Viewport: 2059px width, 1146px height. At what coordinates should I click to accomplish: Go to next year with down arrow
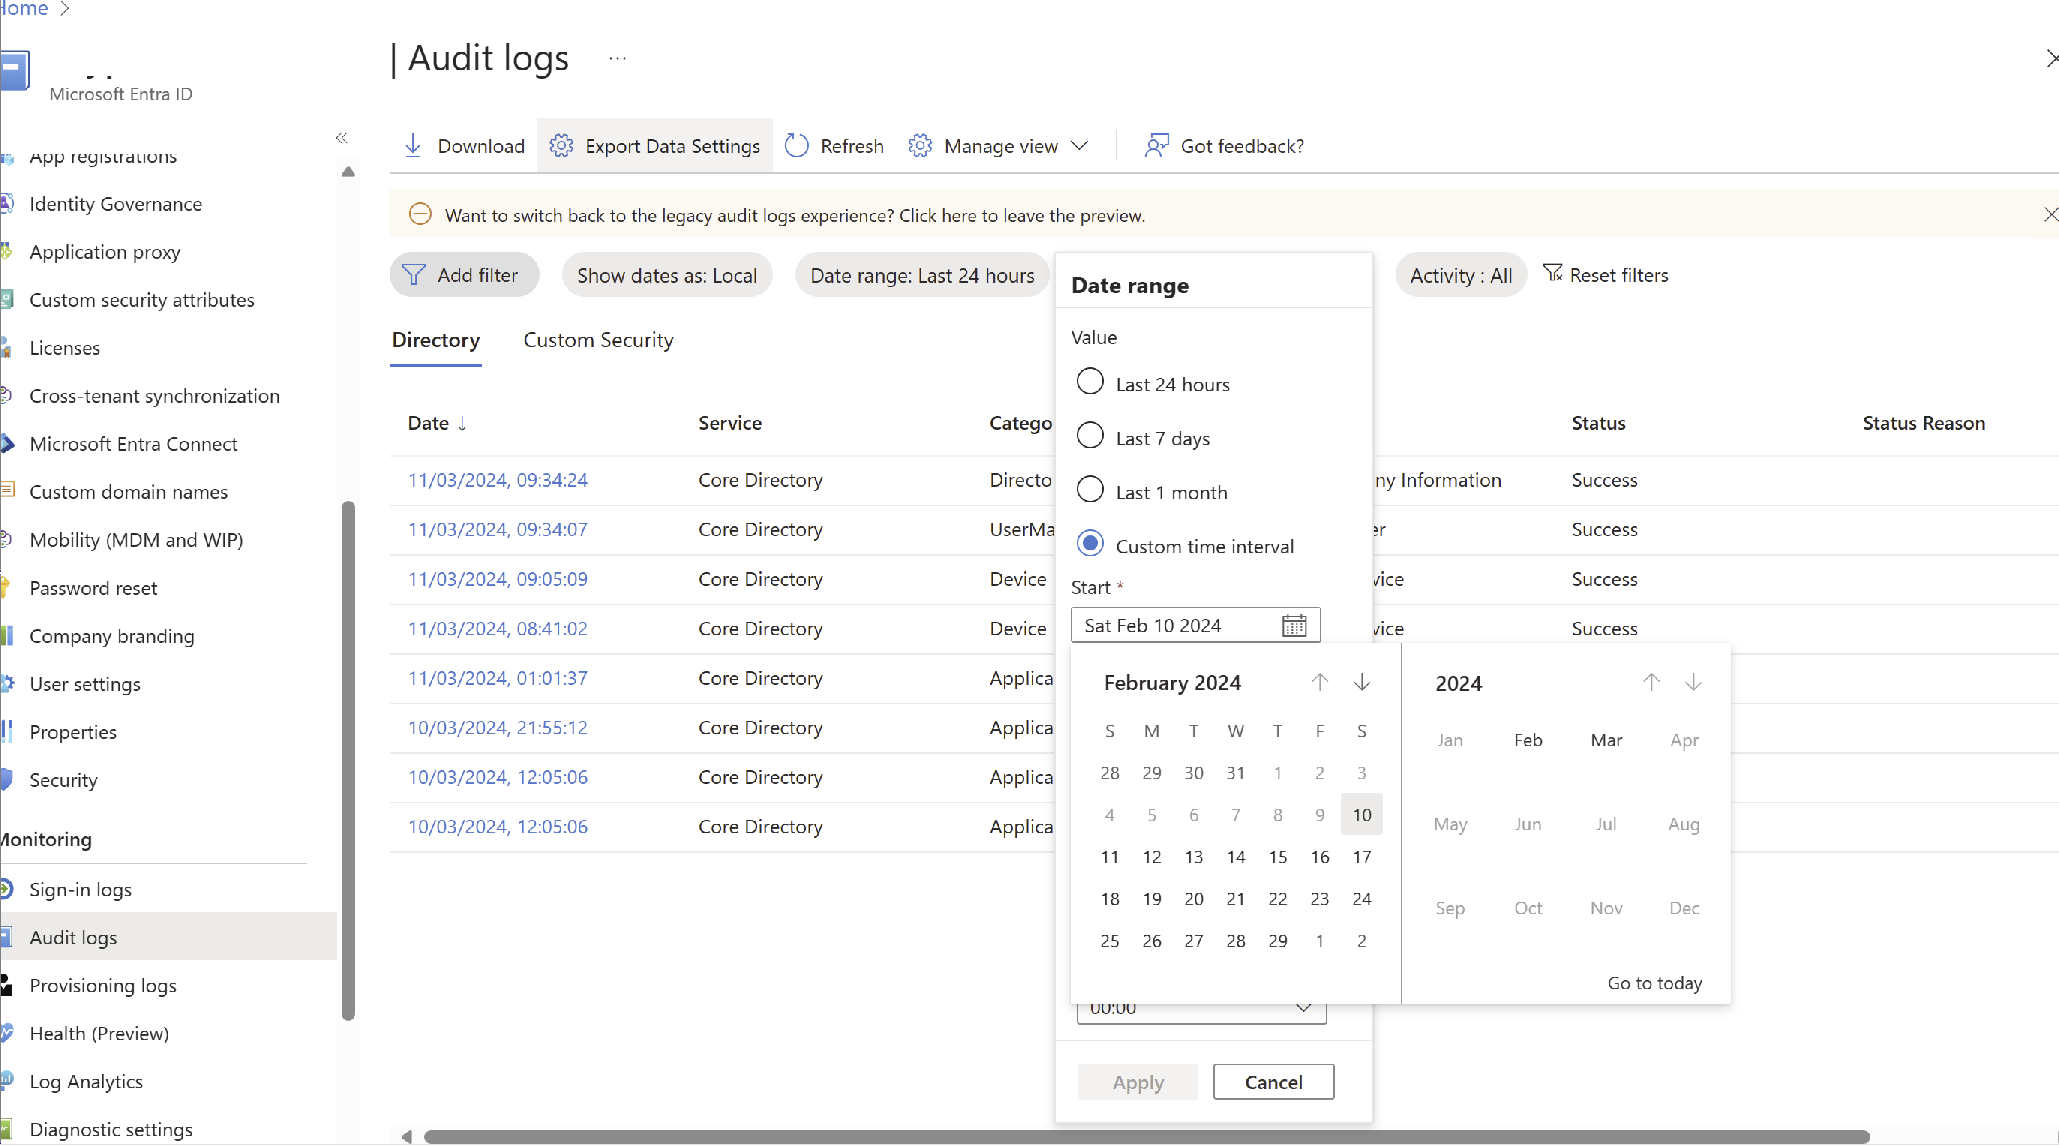point(1693,682)
